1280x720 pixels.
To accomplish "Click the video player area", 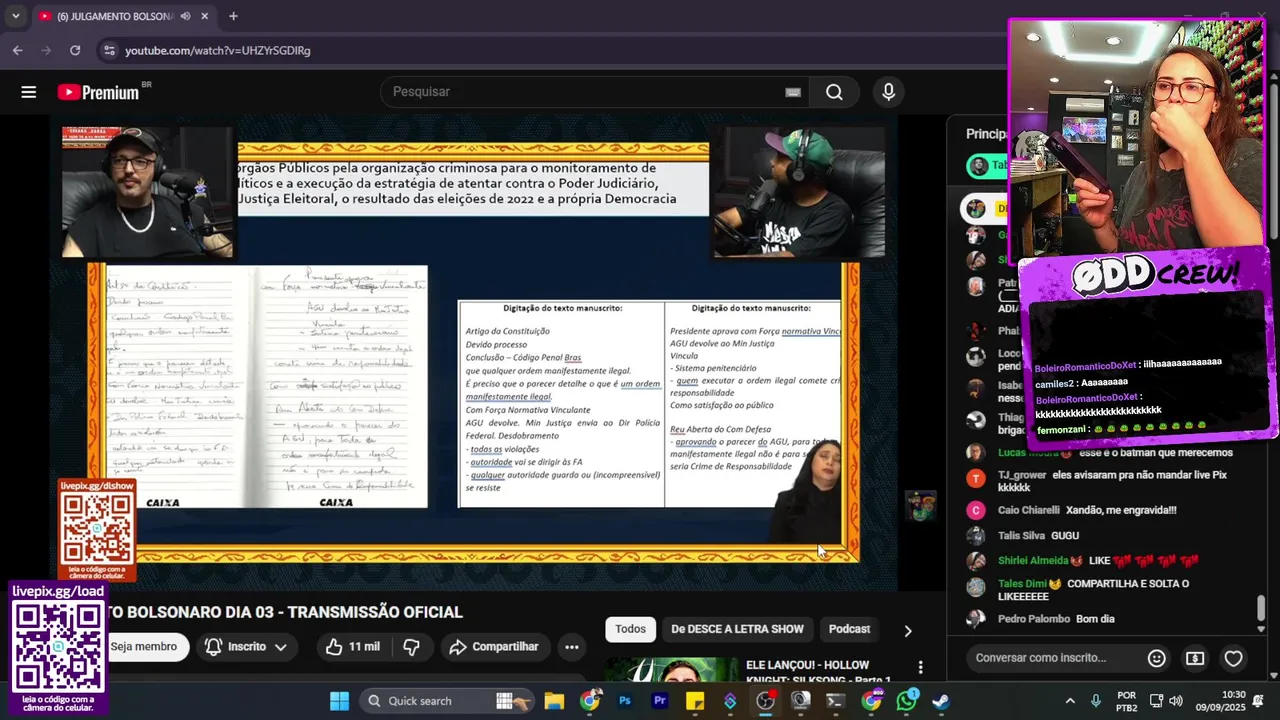I will [x=474, y=352].
